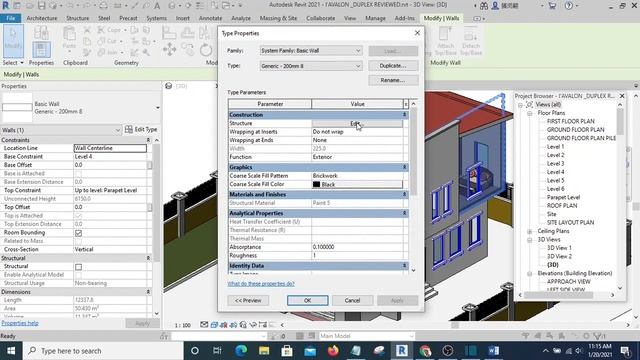This screenshot has width=640, height=360.
Task: Collapse the Construction parameter group
Action: [404, 115]
